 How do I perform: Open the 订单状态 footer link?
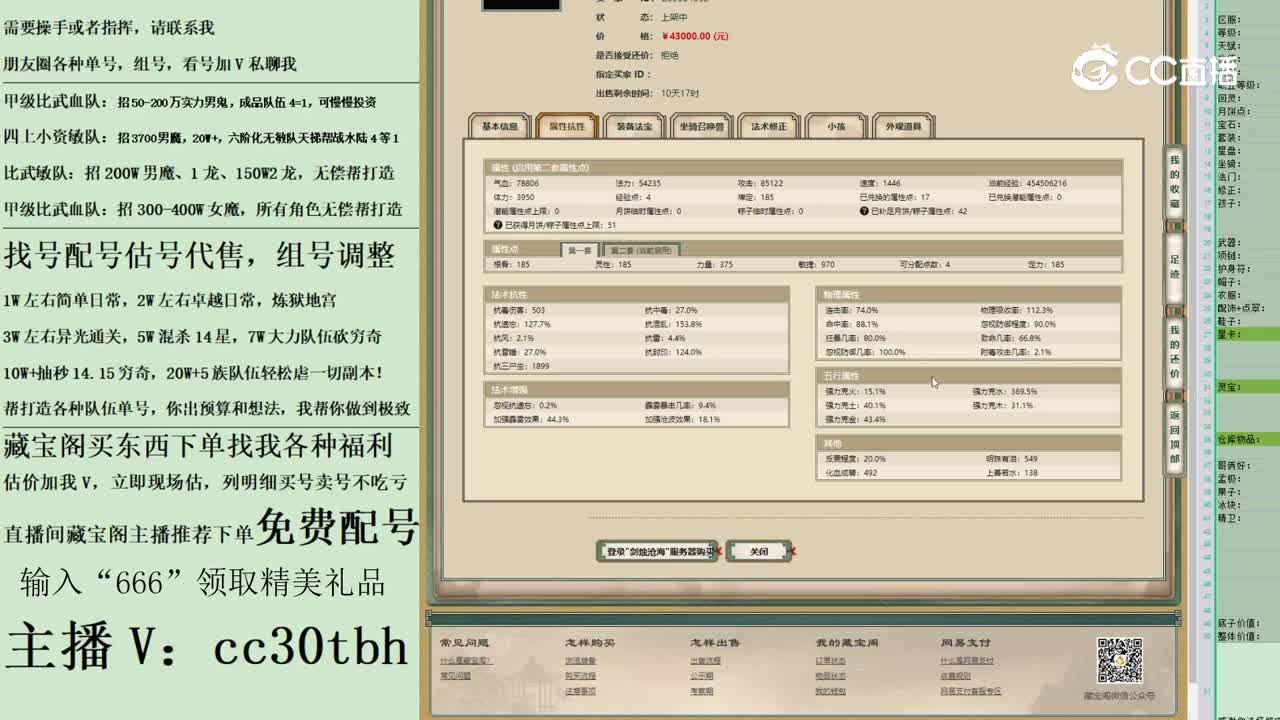830,661
